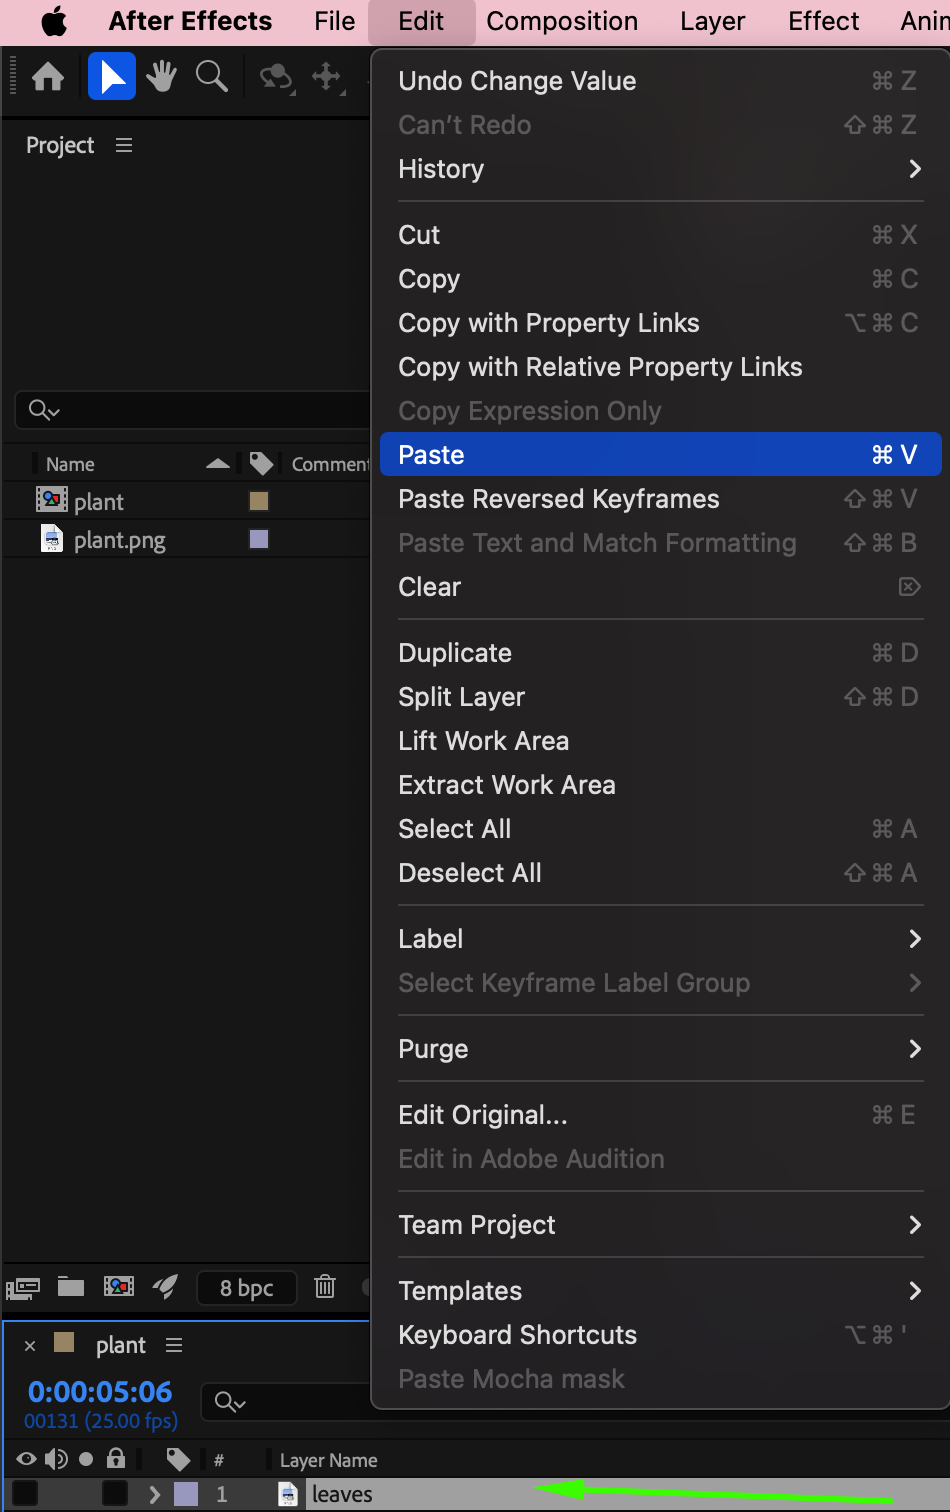Click the current time 0:00:05:06 display
Image resolution: width=950 pixels, height=1512 pixels.
click(100, 1392)
